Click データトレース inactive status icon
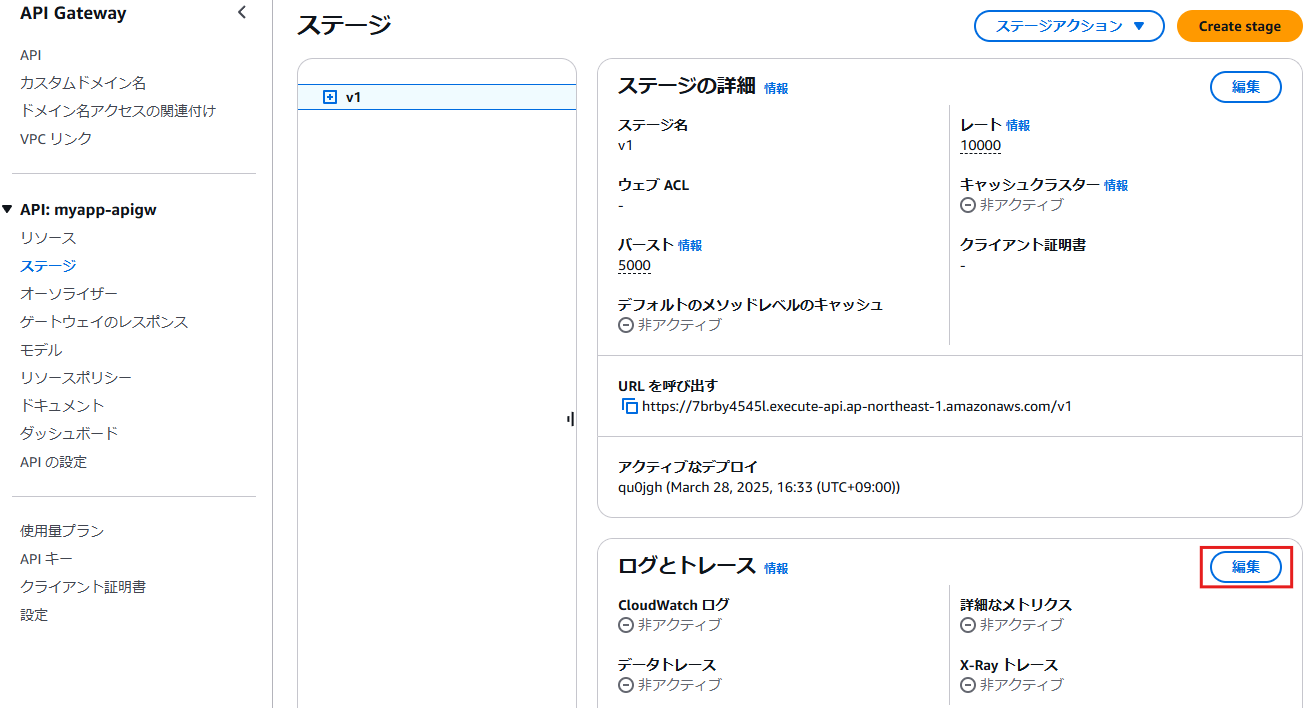The height and width of the screenshot is (708, 1316). (626, 685)
